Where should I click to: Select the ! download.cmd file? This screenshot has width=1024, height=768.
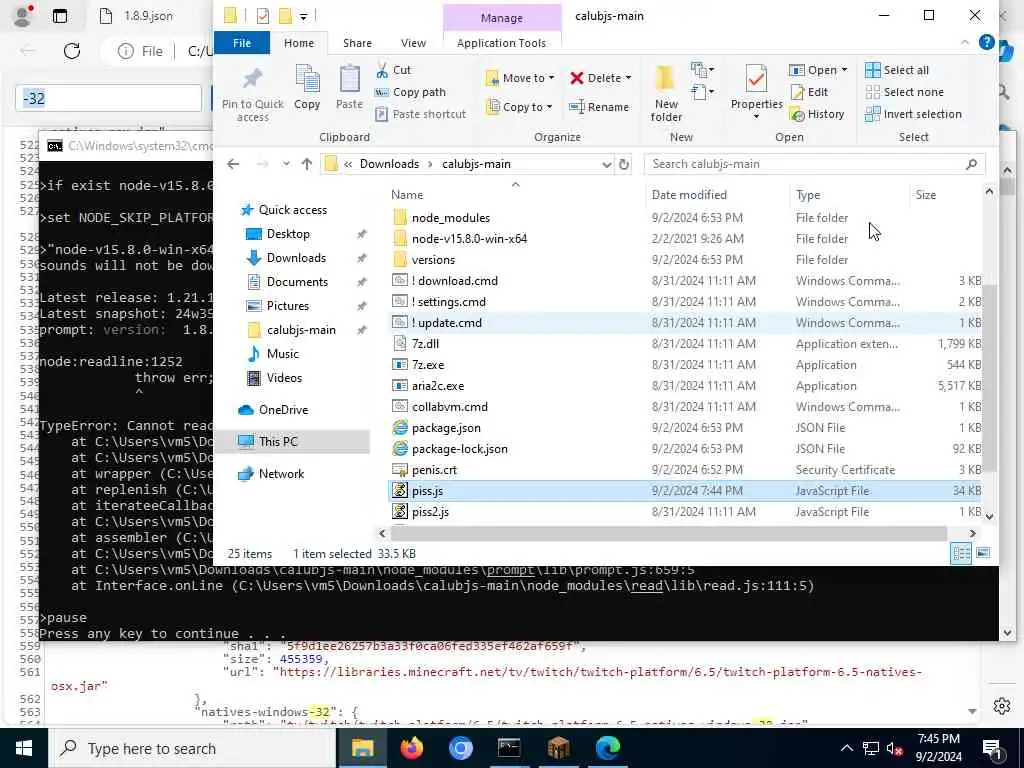point(457,281)
